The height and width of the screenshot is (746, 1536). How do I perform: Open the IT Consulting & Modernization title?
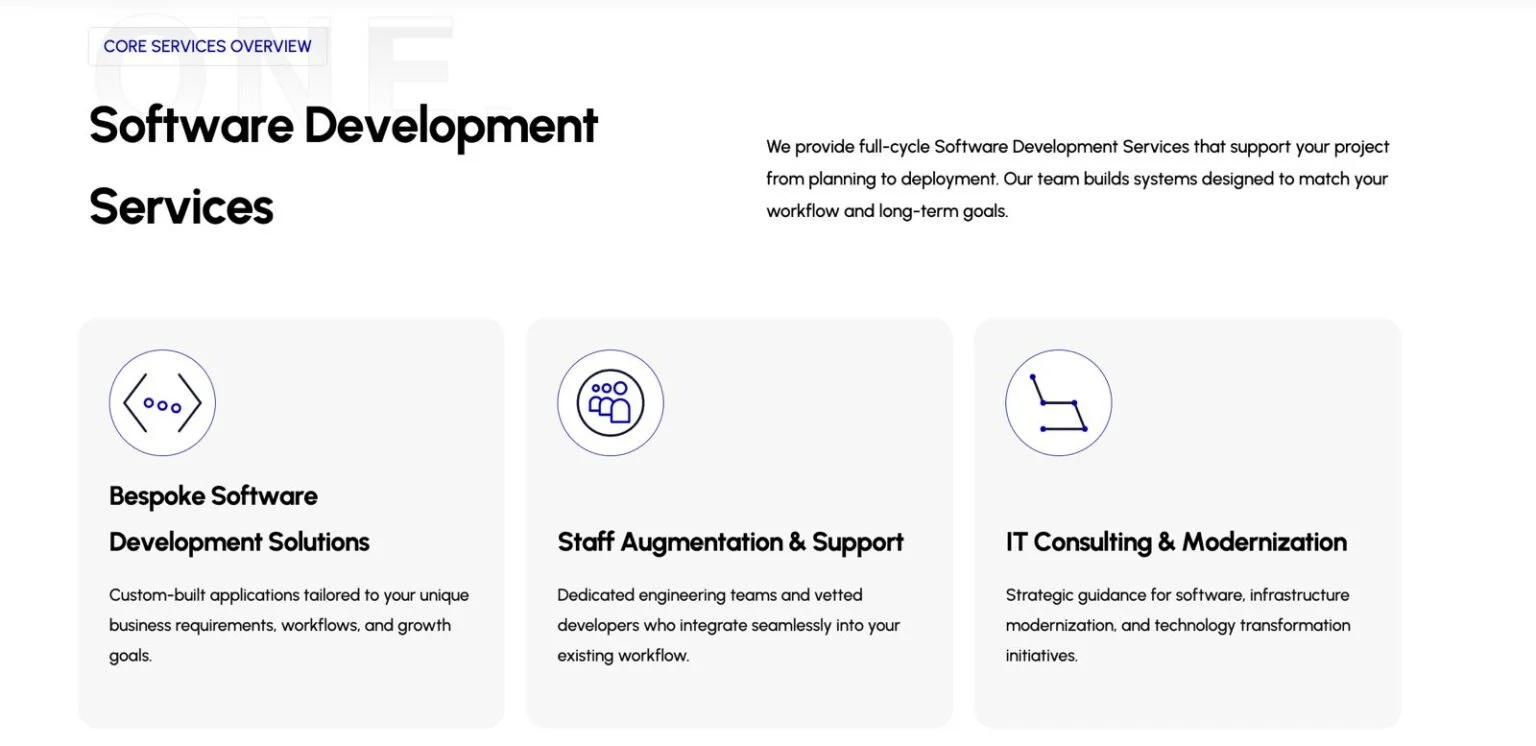(x=1176, y=542)
